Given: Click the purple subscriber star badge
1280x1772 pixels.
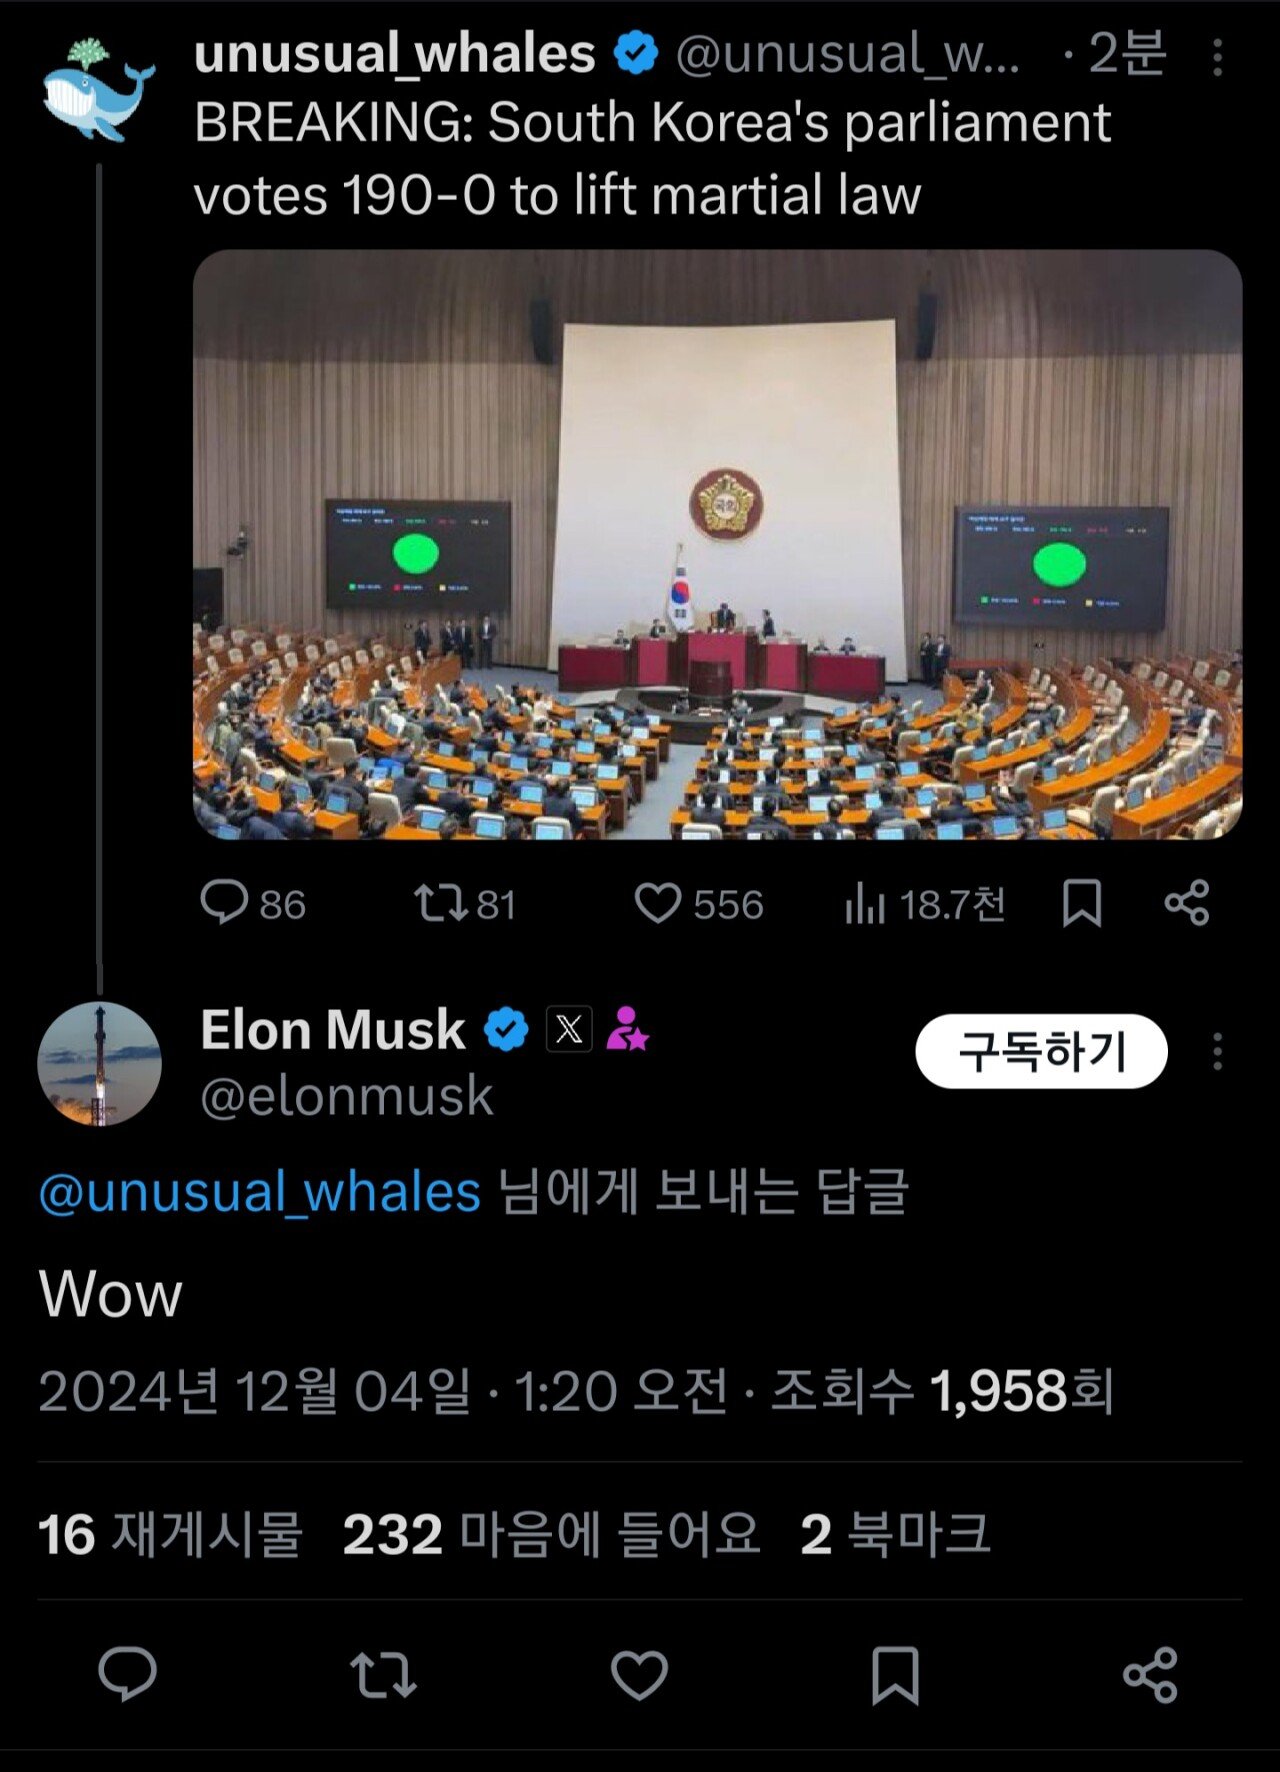Looking at the screenshot, I should 627,1029.
